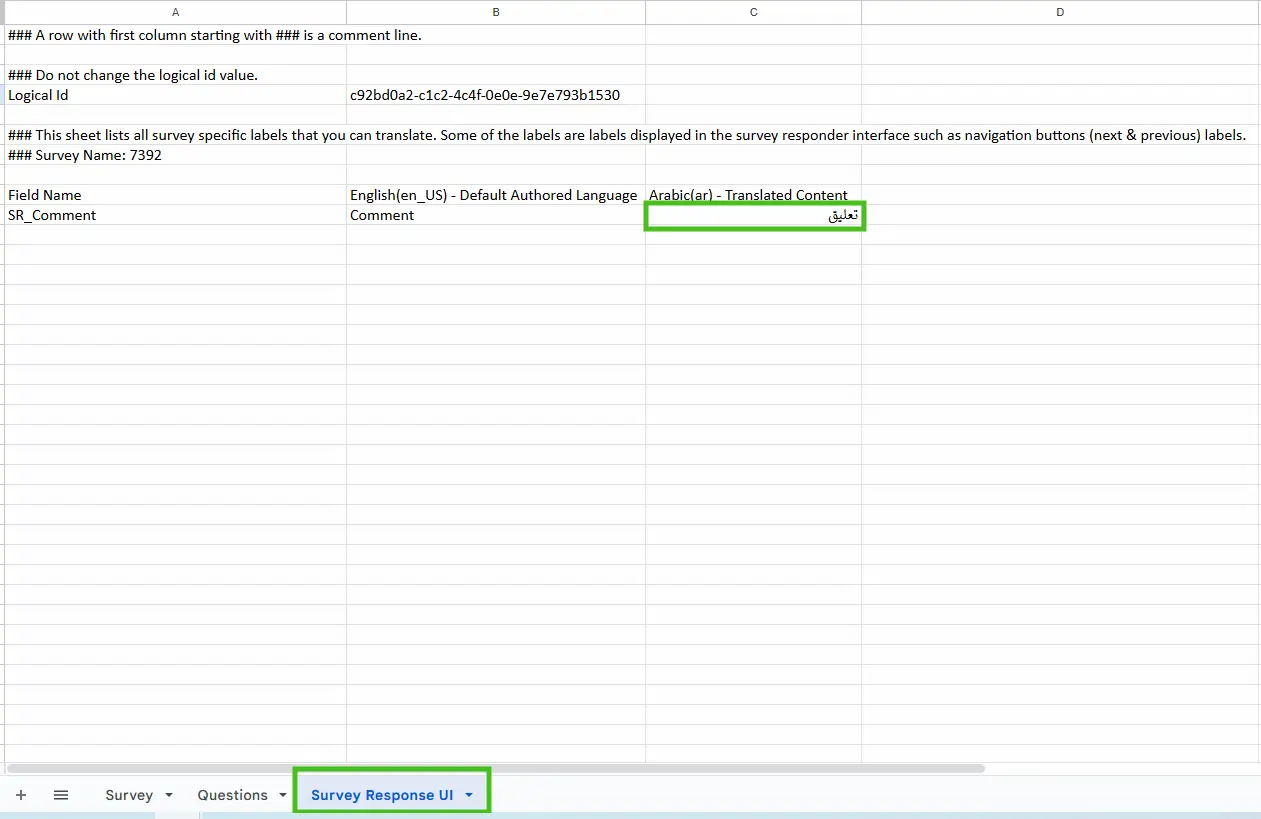
Task: Click the Field Name header cell
Action: [x=175, y=195]
